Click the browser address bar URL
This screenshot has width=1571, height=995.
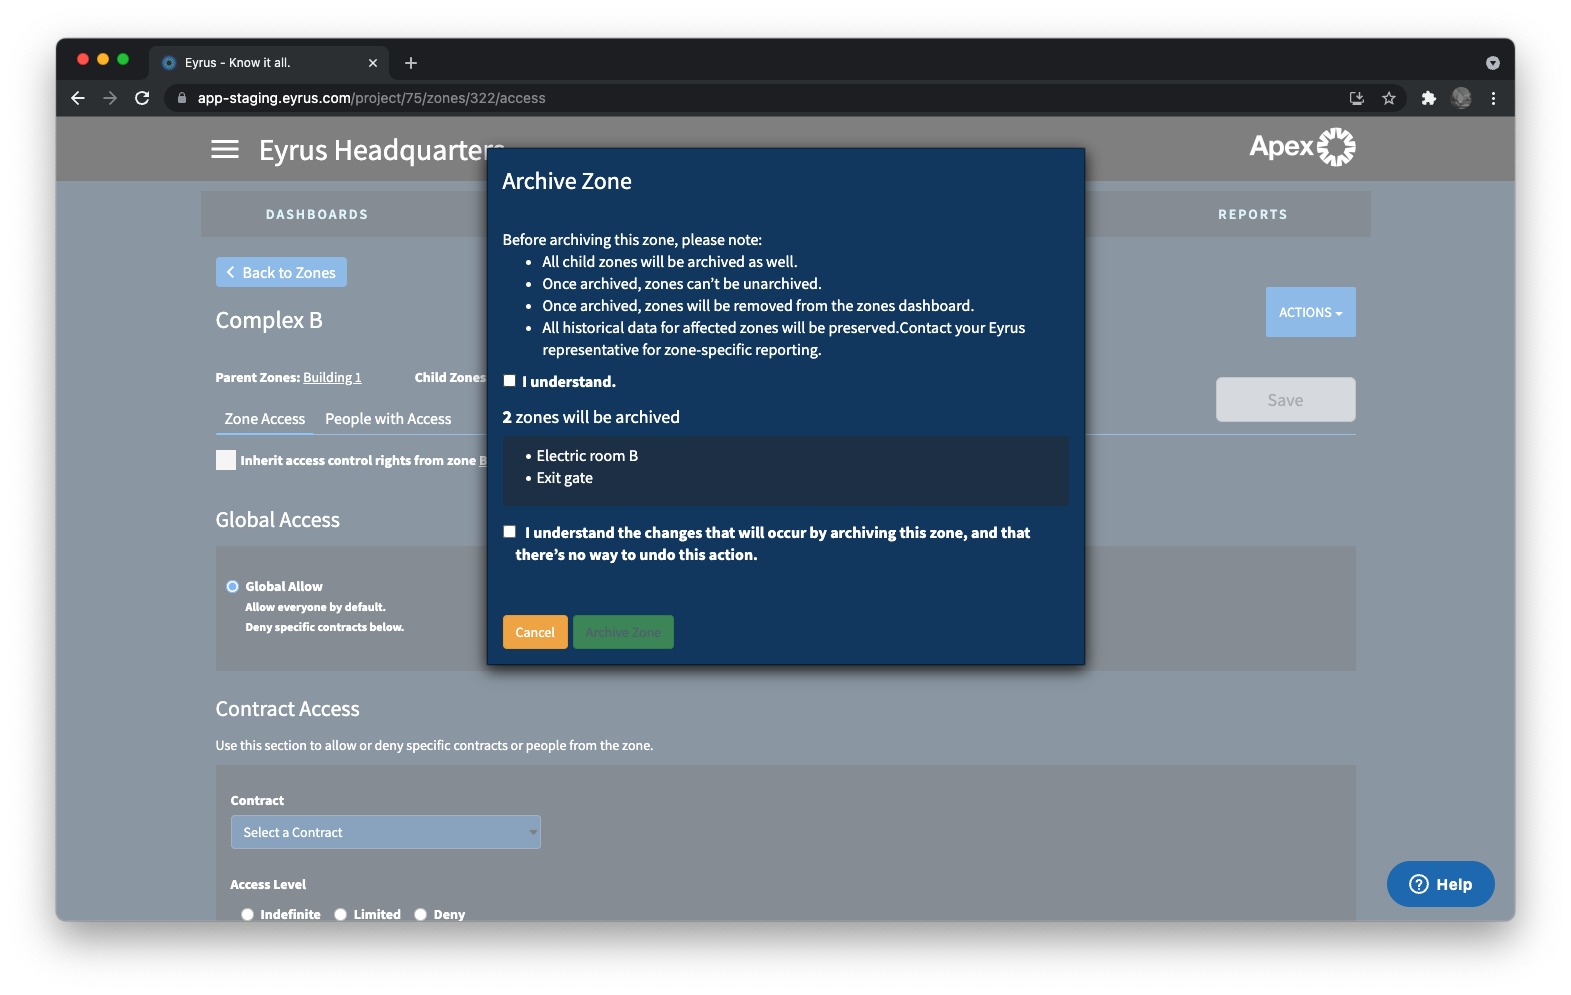(x=371, y=98)
